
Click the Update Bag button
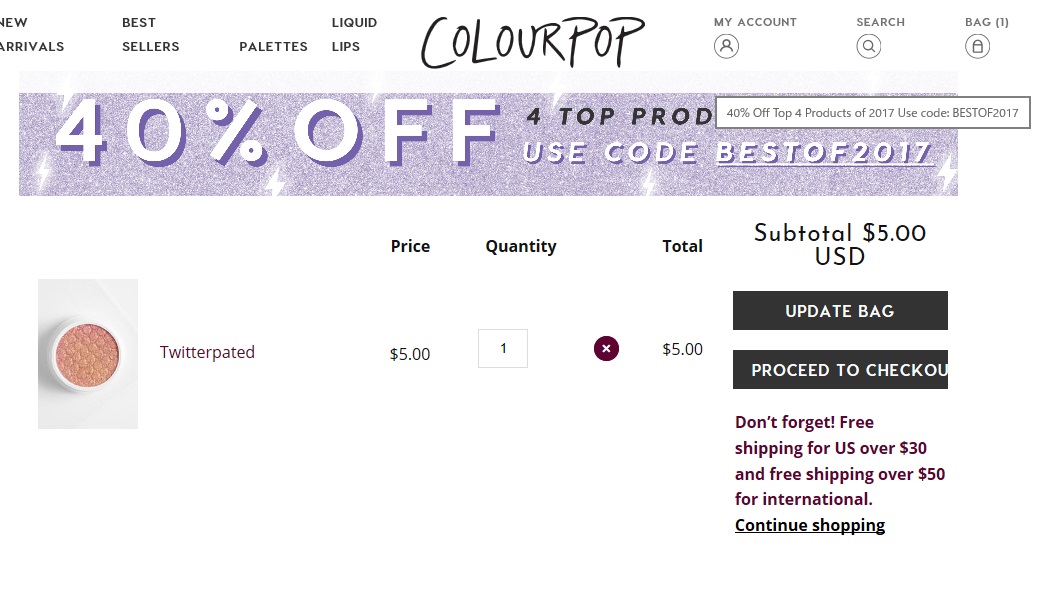point(840,311)
